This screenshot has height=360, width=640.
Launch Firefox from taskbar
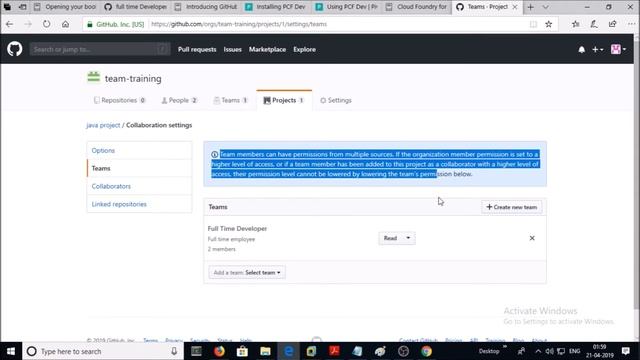pyautogui.click(x=219, y=351)
